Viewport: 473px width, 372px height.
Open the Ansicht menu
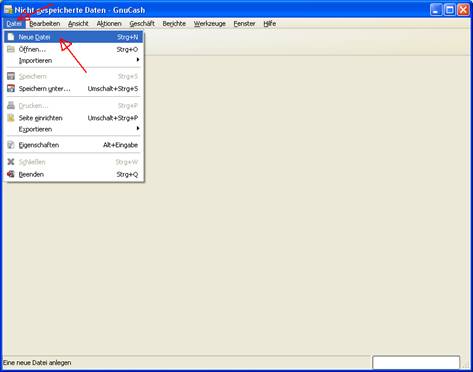tap(78, 24)
